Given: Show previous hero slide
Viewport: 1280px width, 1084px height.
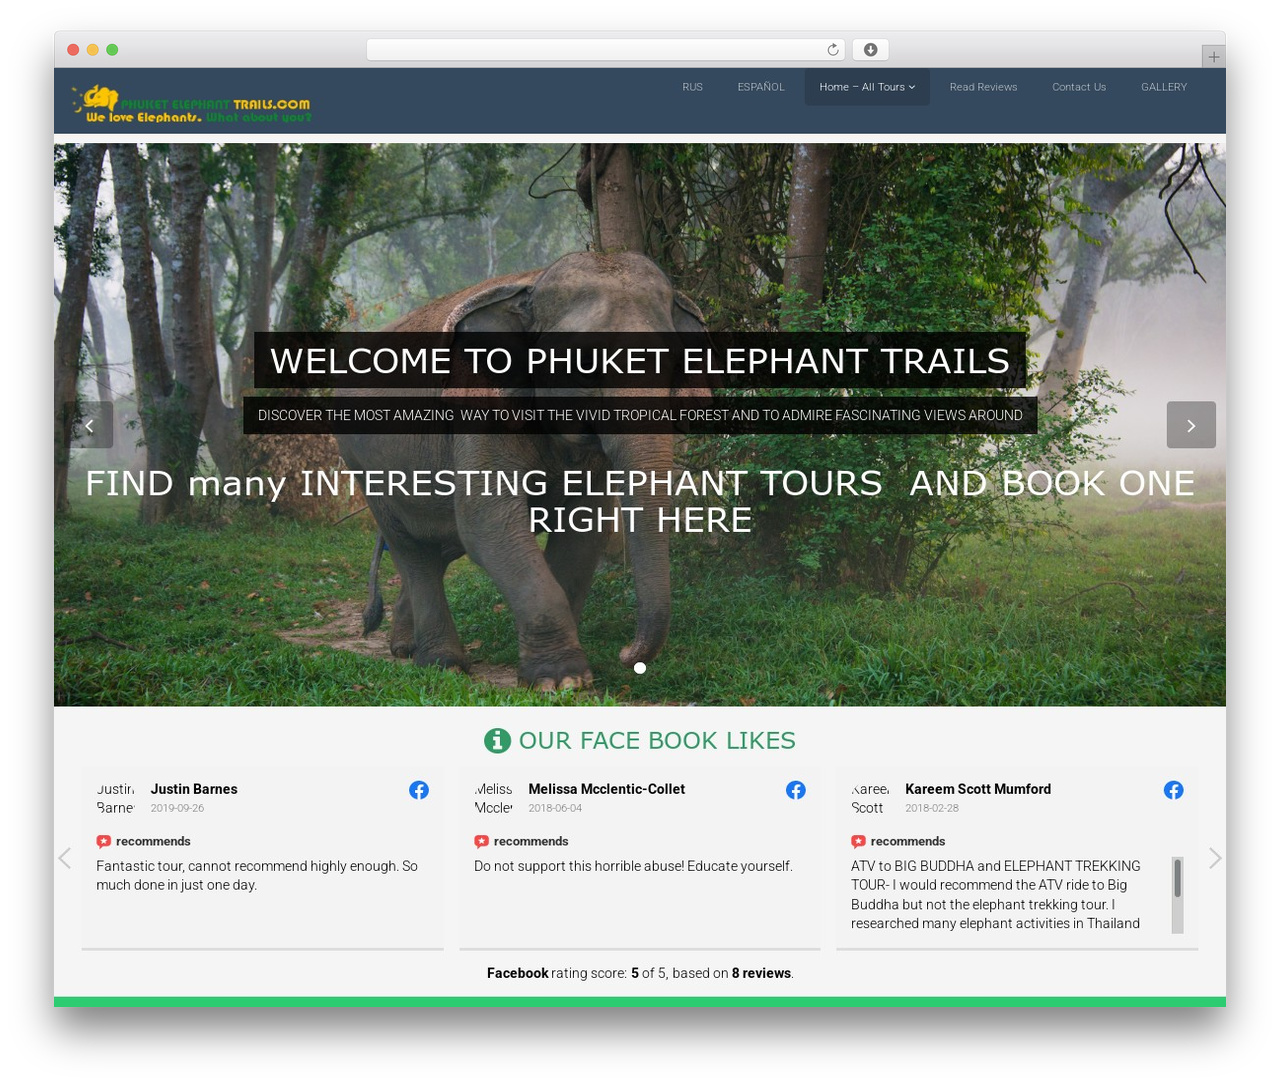Looking at the screenshot, I should coord(89,425).
